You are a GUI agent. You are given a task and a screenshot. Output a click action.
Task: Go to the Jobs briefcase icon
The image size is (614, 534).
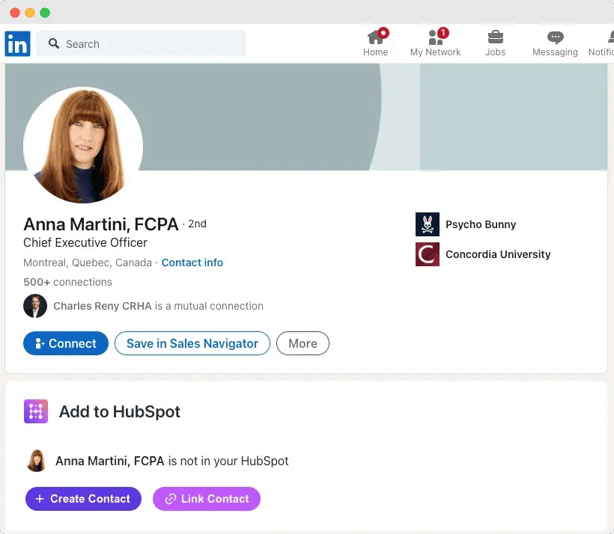click(x=495, y=37)
